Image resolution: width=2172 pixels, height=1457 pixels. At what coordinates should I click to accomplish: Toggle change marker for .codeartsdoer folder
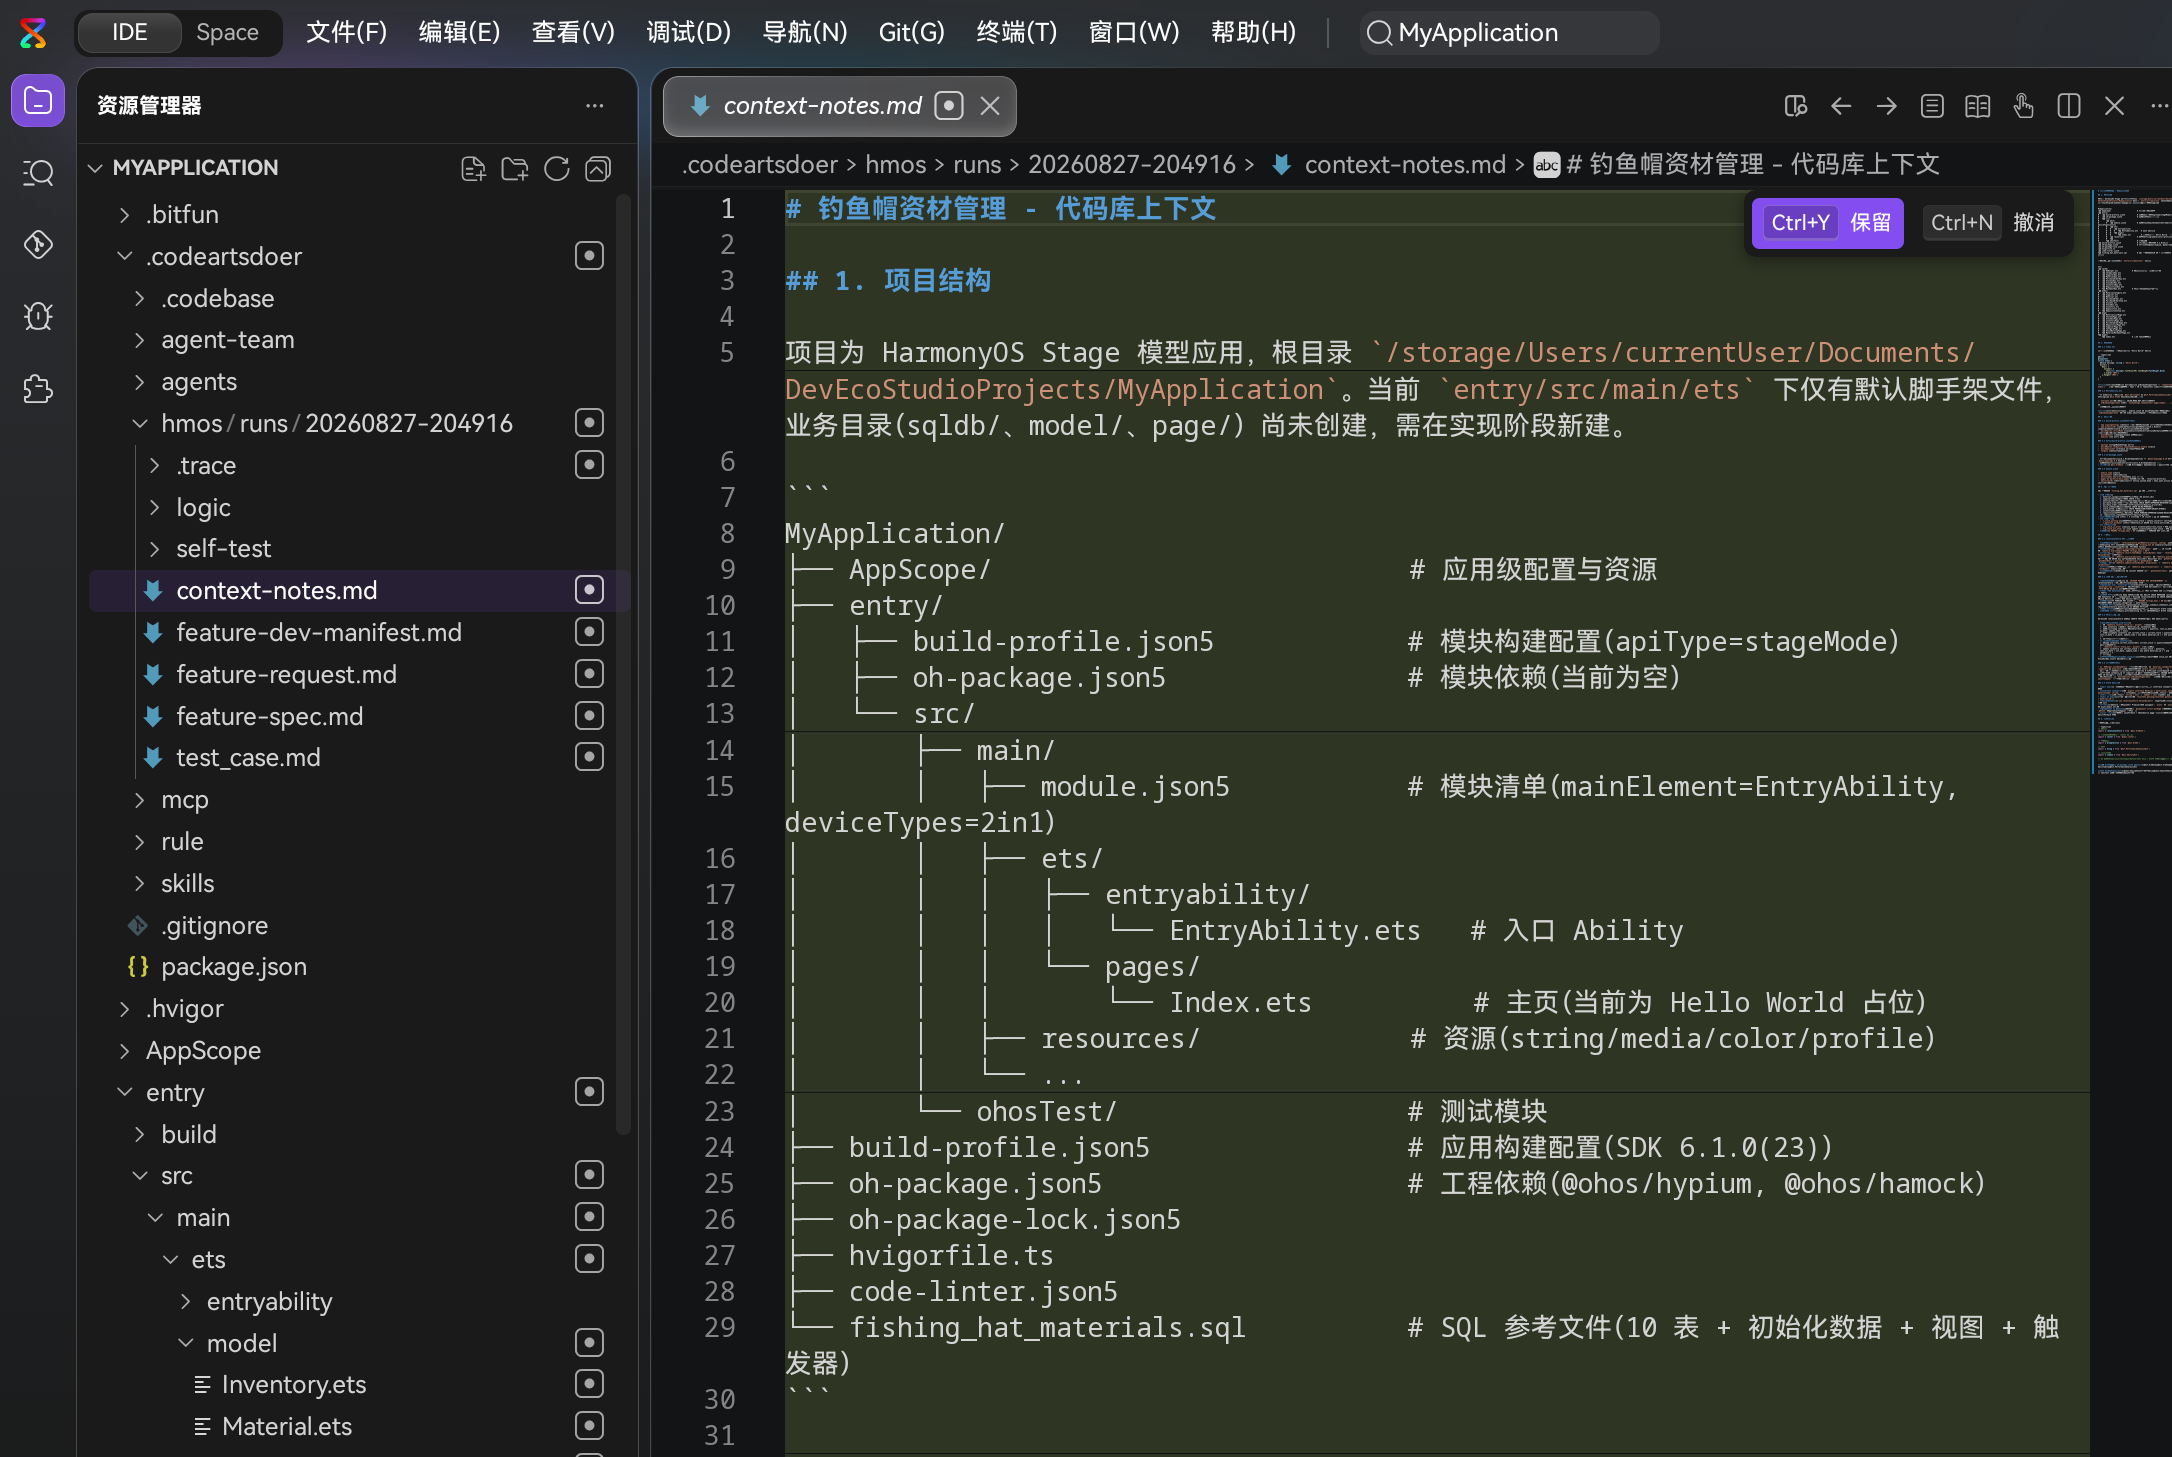[x=590, y=256]
